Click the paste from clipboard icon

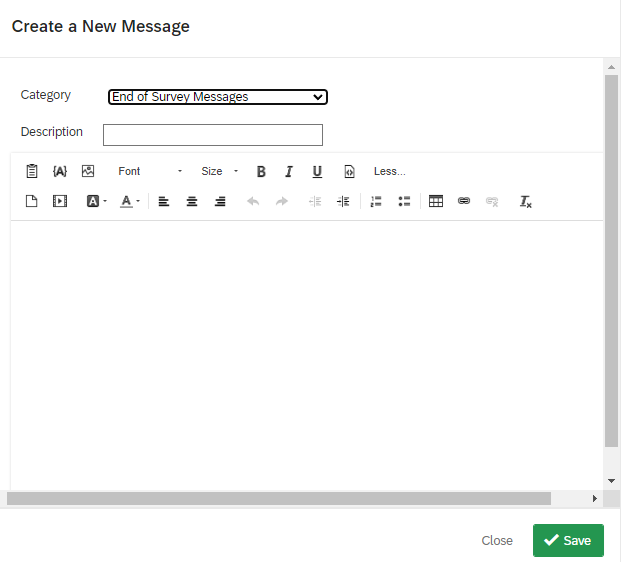(x=32, y=171)
